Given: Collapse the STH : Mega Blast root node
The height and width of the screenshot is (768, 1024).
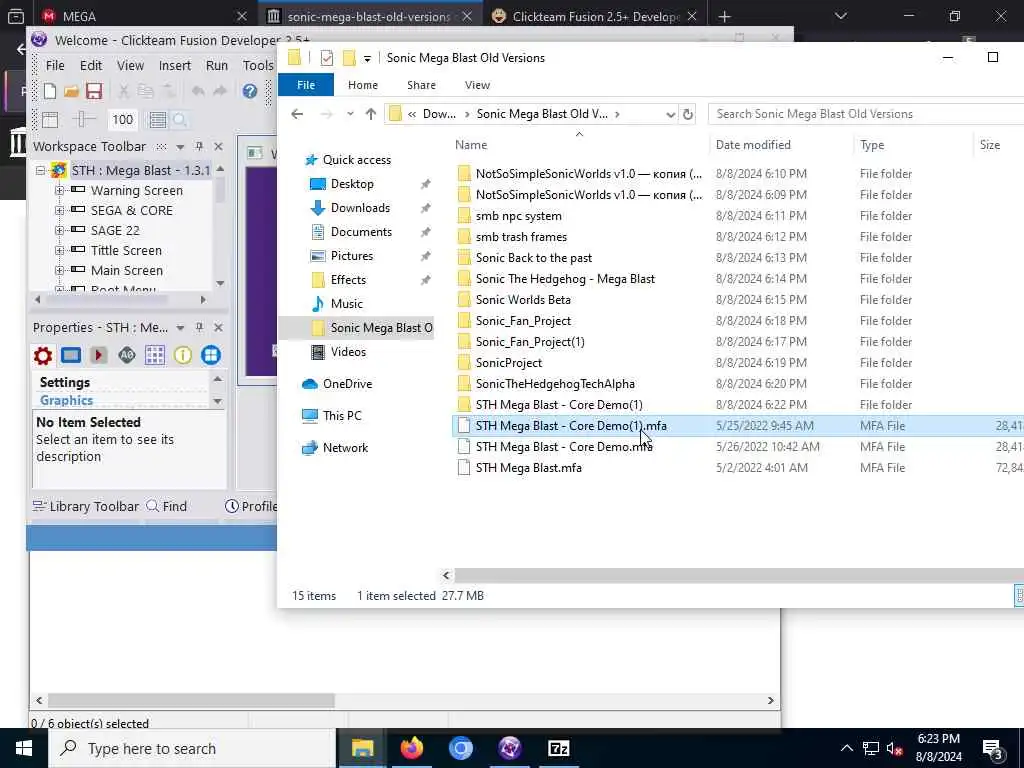Looking at the screenshot, I should [40, 170].
